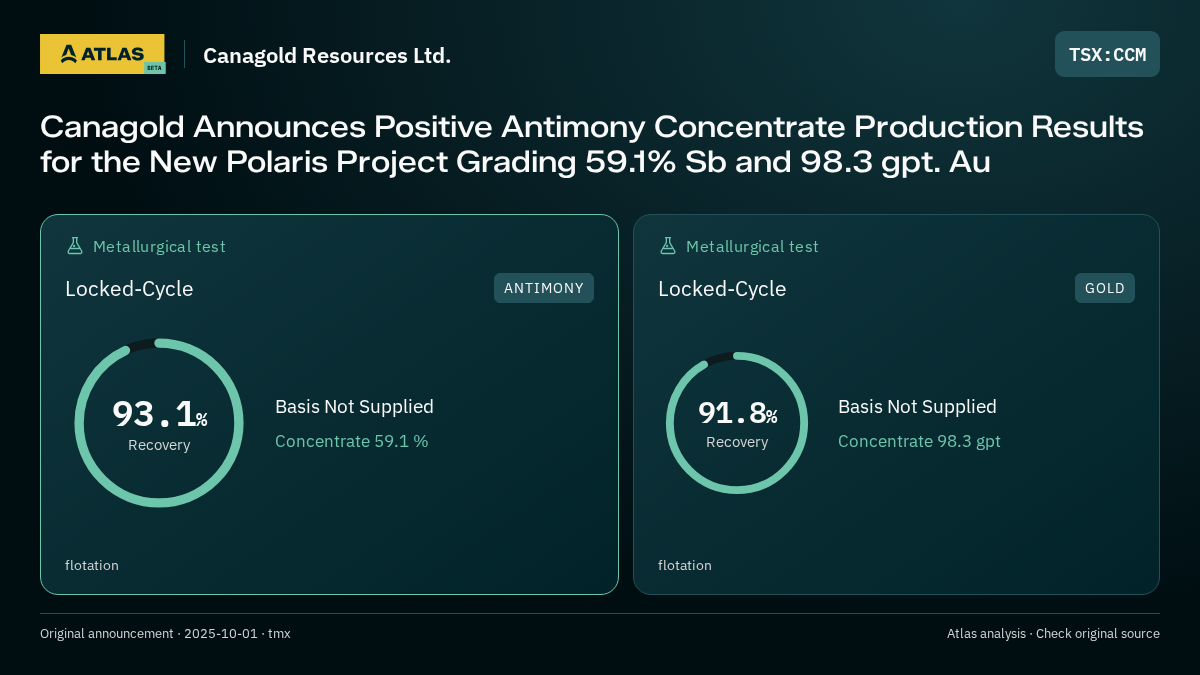This screenshot has height=675, width=1200.
Task: Click the ANTIMONY tag
Action: pyautogui.click(x=544, y=288)
